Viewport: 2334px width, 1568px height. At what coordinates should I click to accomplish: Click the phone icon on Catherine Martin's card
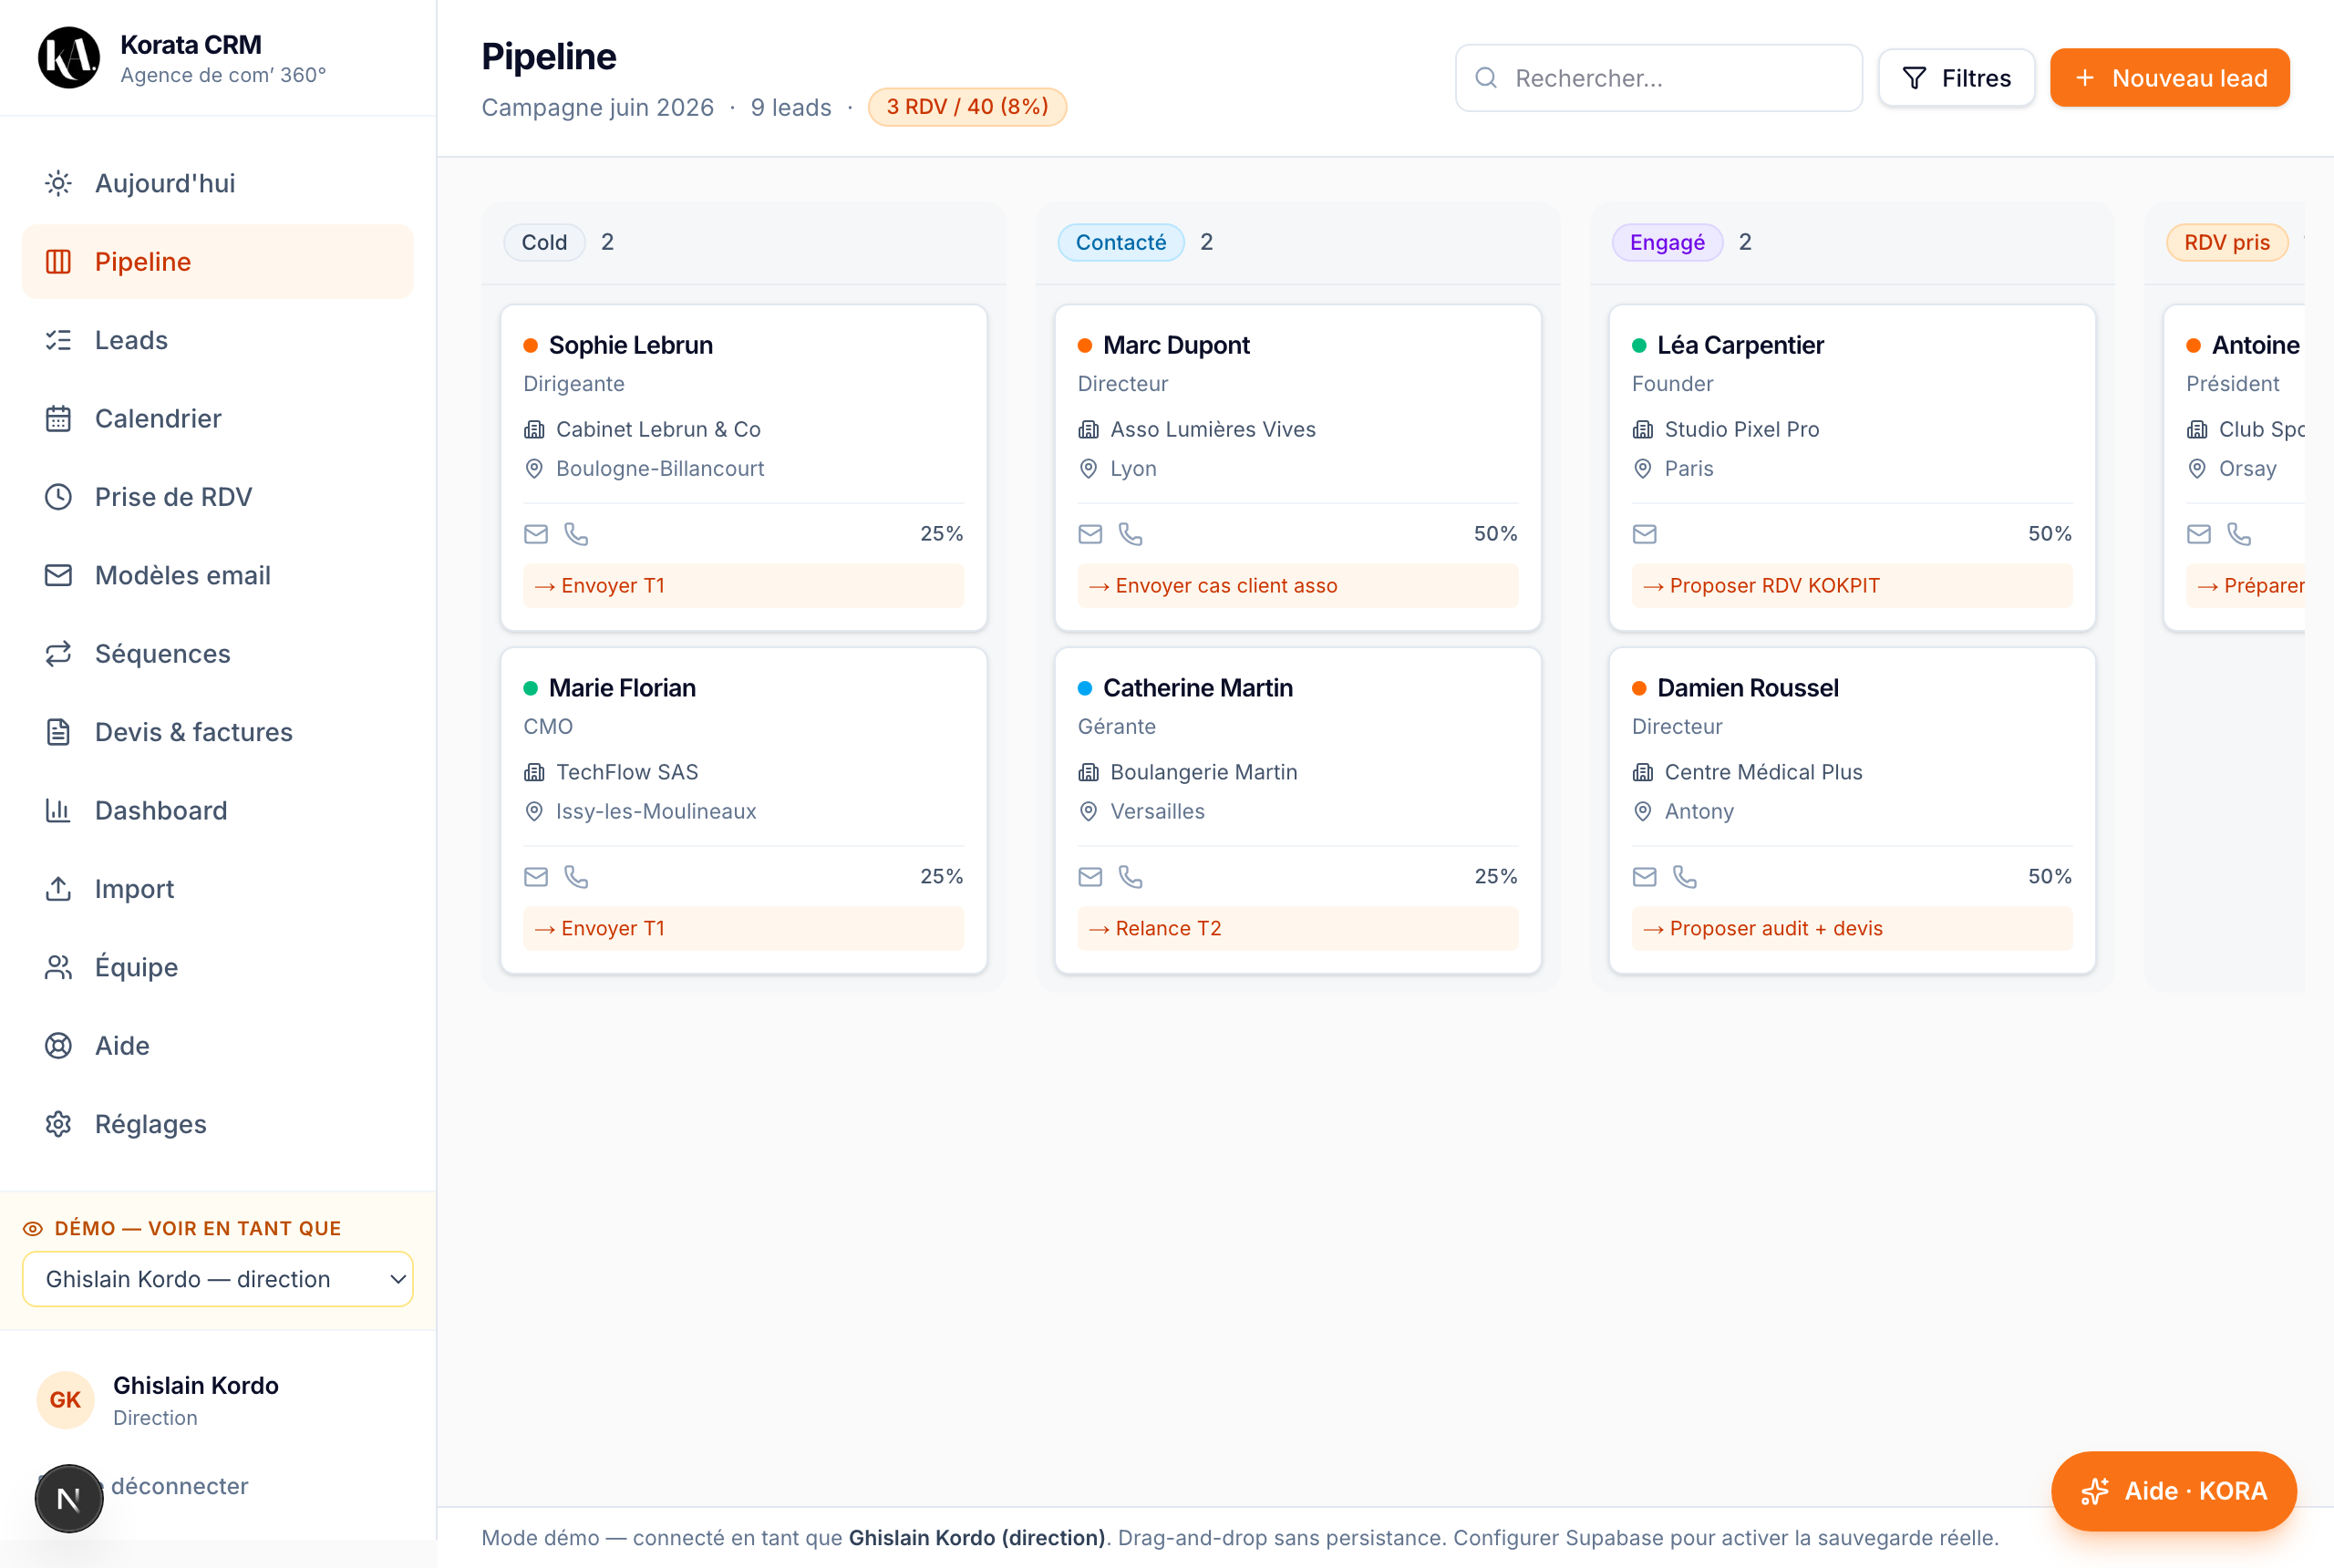pos(1130,877)
